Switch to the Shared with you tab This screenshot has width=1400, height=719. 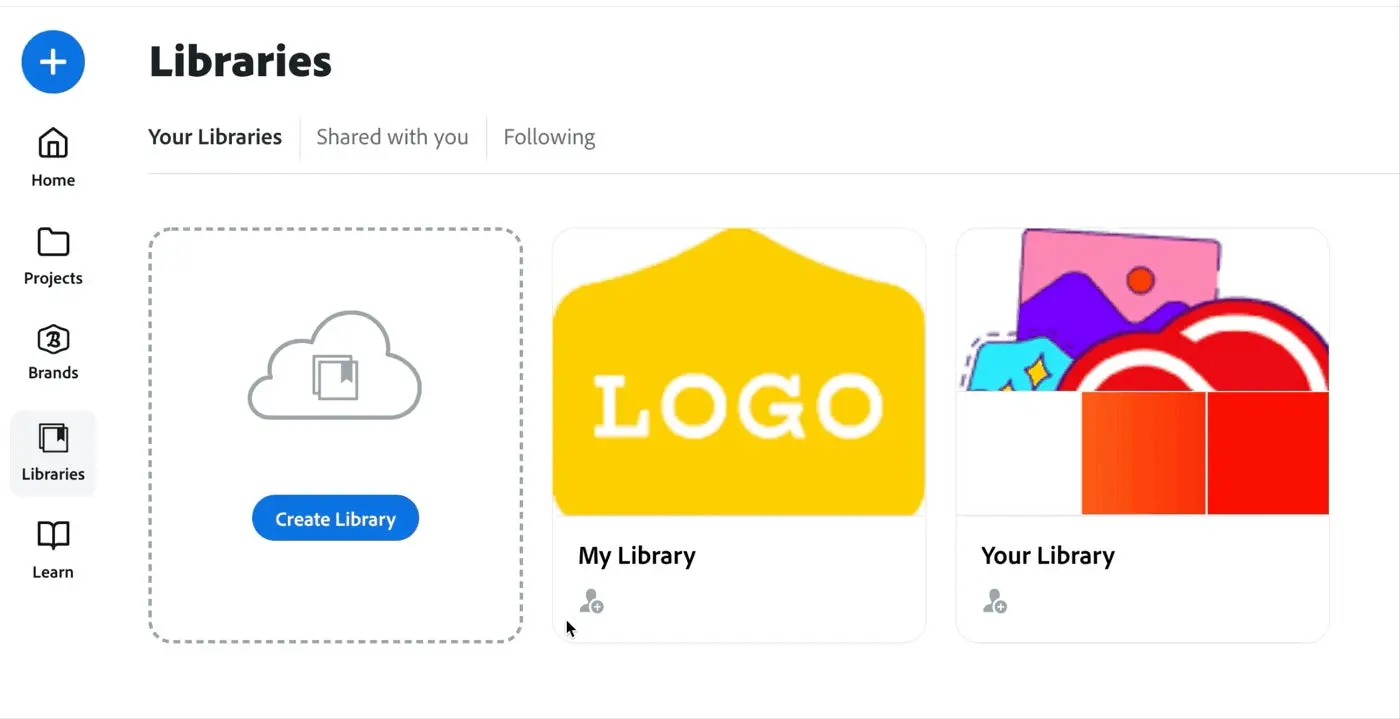[x=392, y=136]
